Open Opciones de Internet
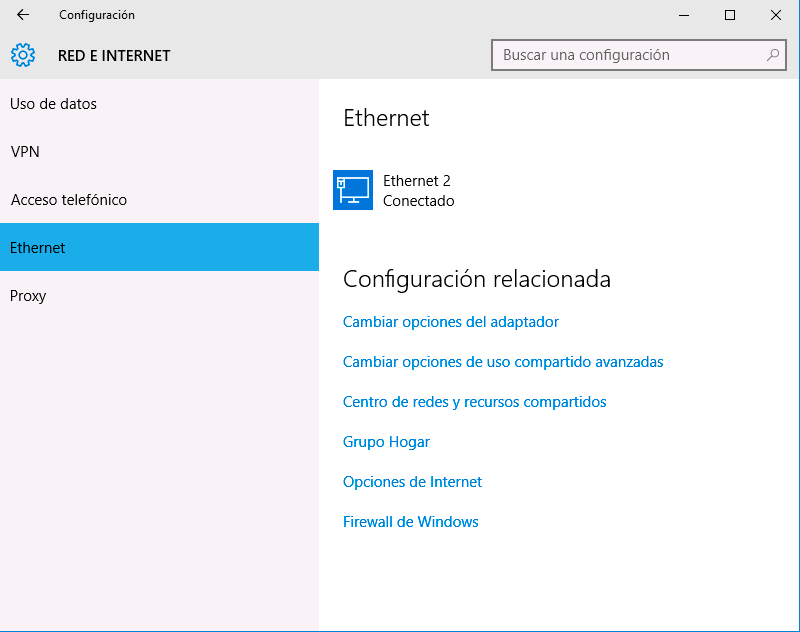 412,481
